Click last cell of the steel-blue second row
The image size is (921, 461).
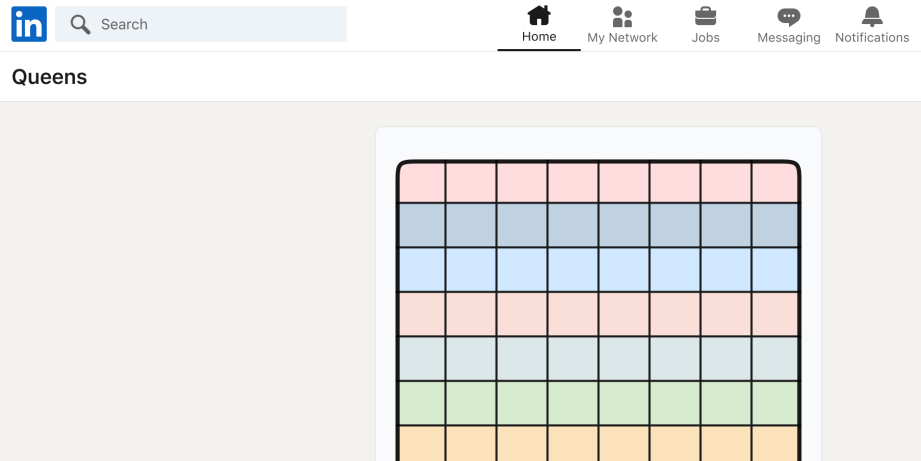pos(775,226)
